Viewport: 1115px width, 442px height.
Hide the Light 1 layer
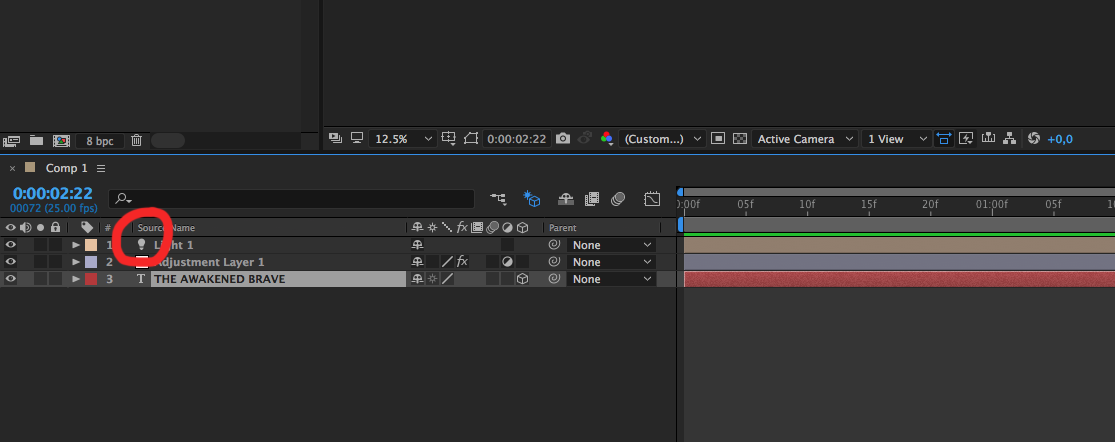click(x=10, y=244)
